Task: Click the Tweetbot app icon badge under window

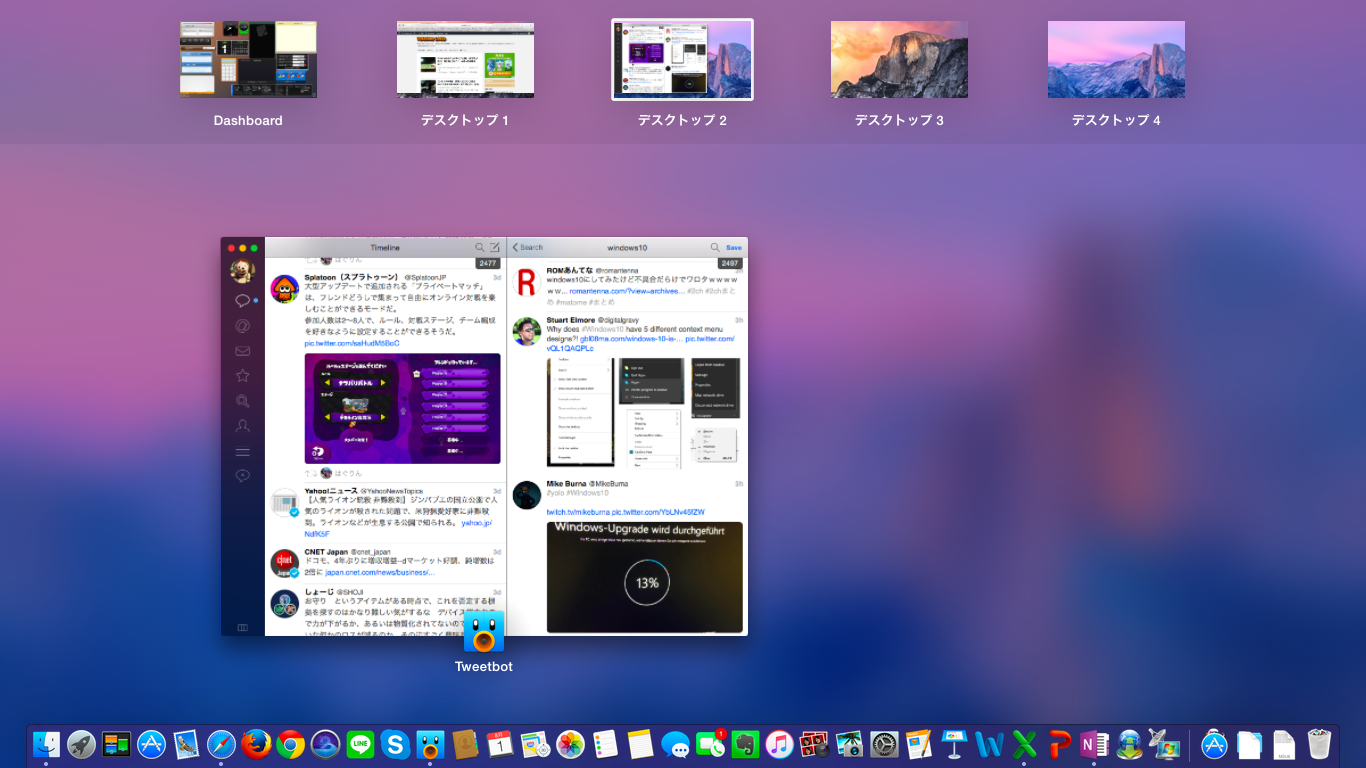Action: pos(484,632)
